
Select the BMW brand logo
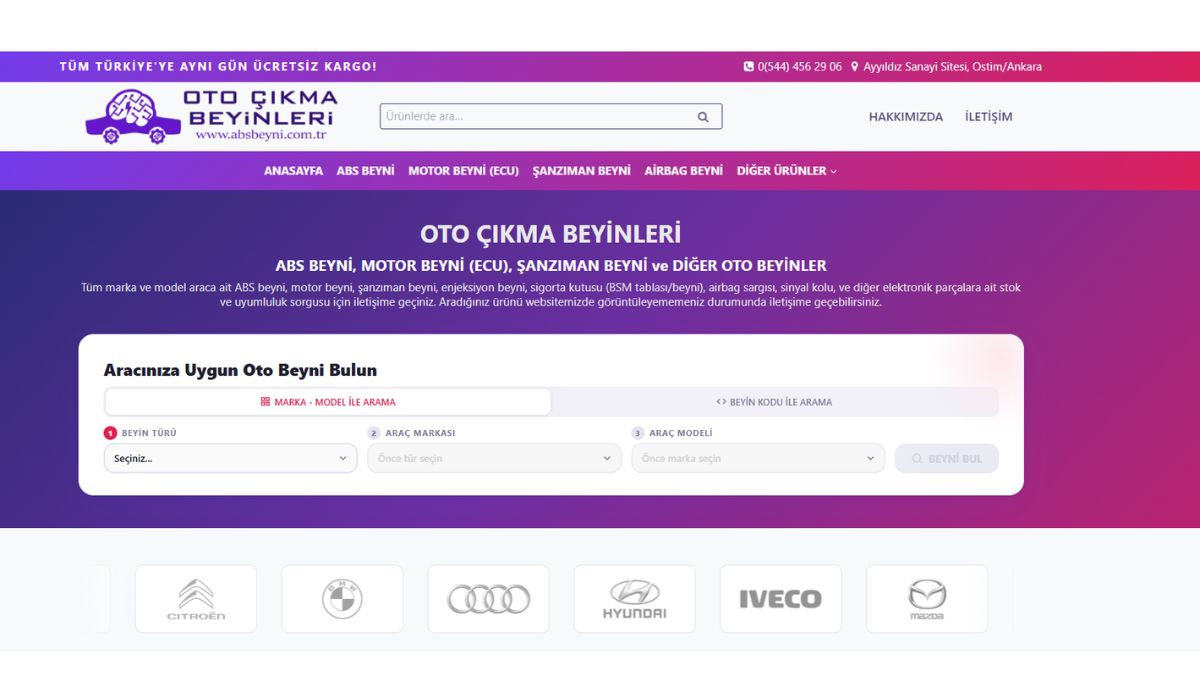[342, 599]
